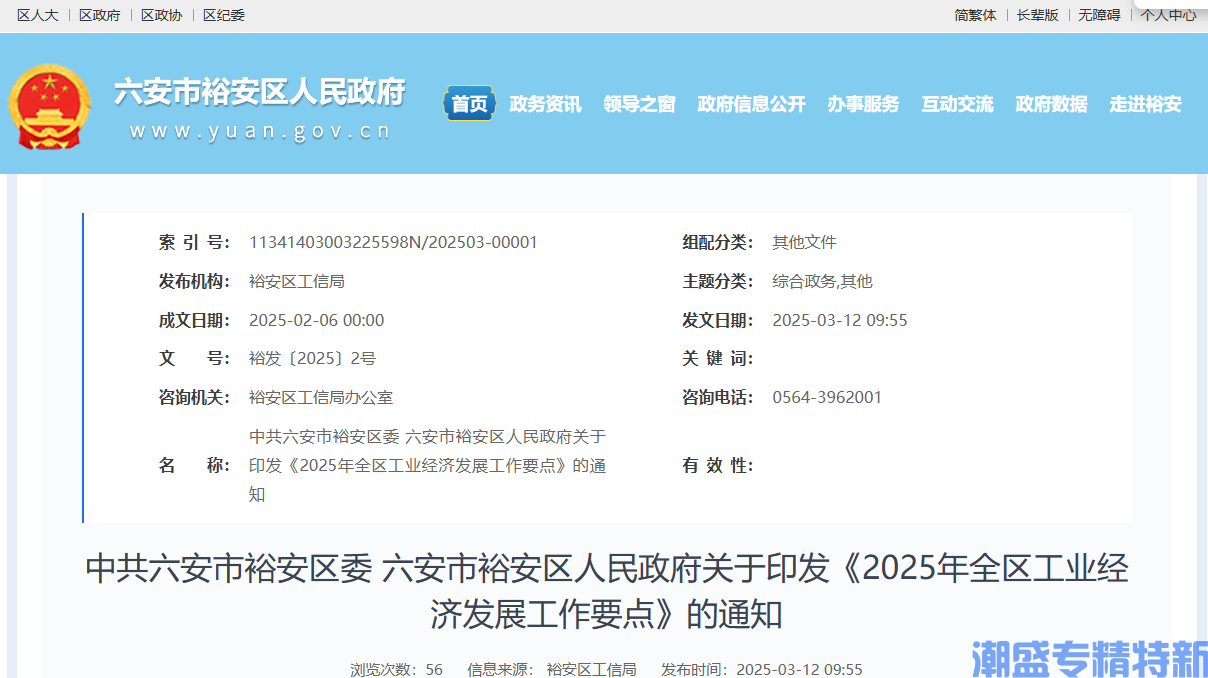Open the 区政府 top link
This screenshot has height=678, width=1208.
[100, 15]
